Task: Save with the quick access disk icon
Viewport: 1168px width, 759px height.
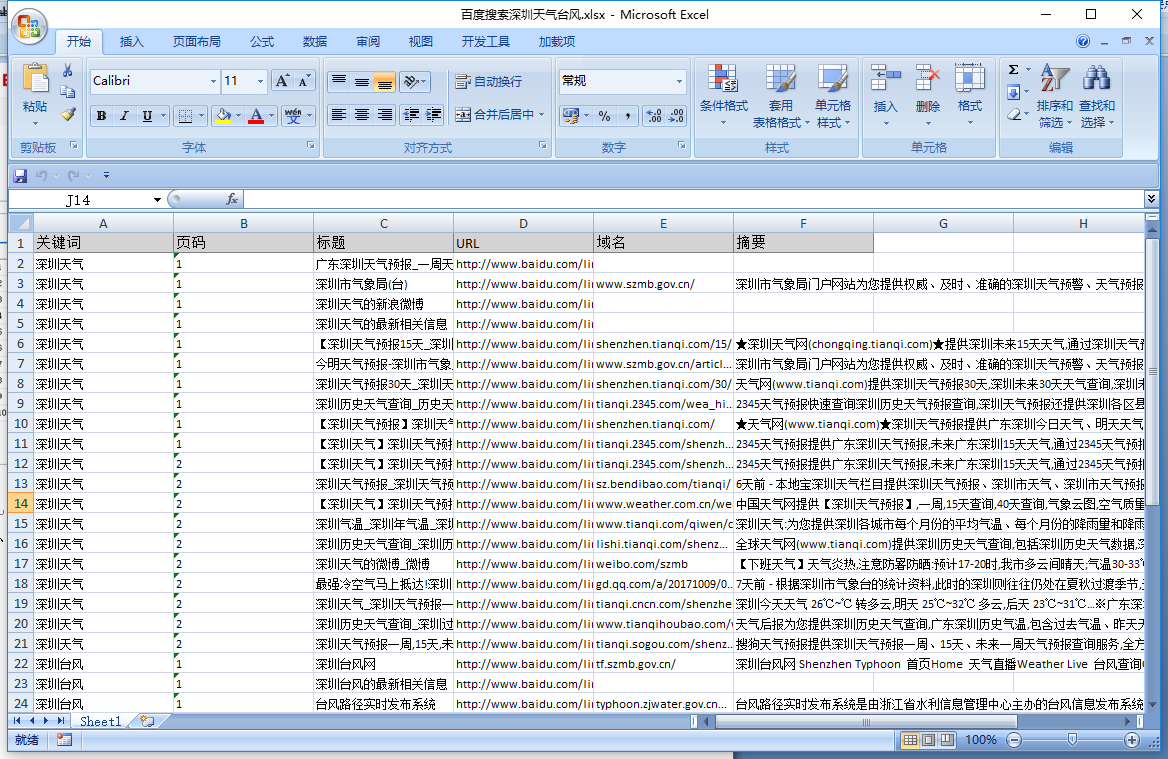Action: click(x=20, y=176)
